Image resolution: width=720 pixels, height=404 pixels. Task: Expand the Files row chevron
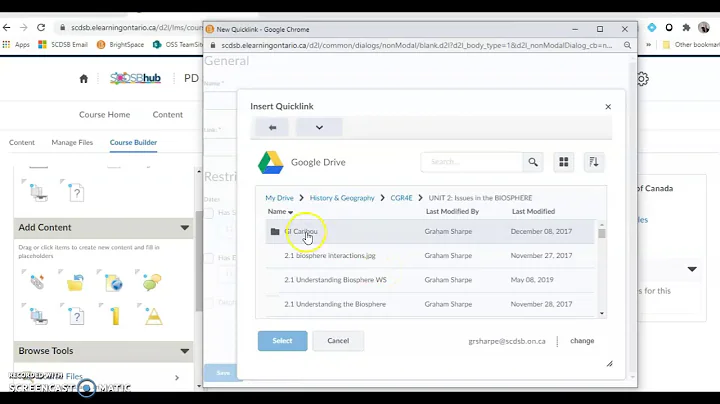(x=177, y=377)
